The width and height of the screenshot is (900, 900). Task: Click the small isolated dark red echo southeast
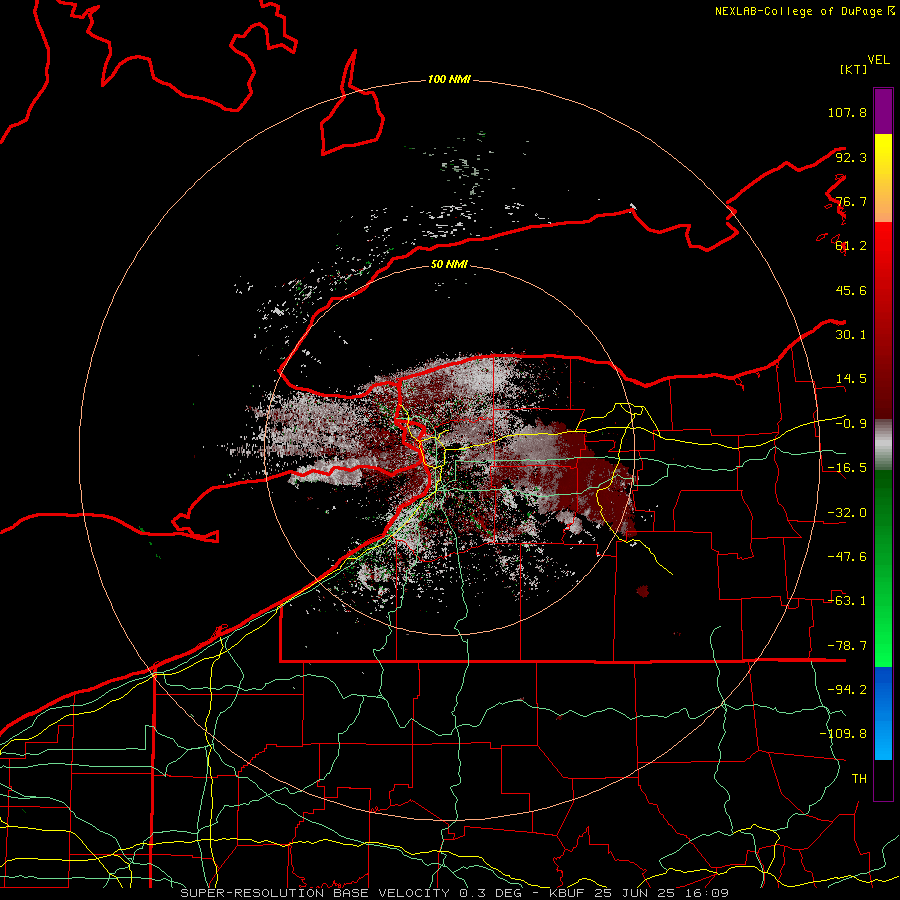click(x=643, y=591)
